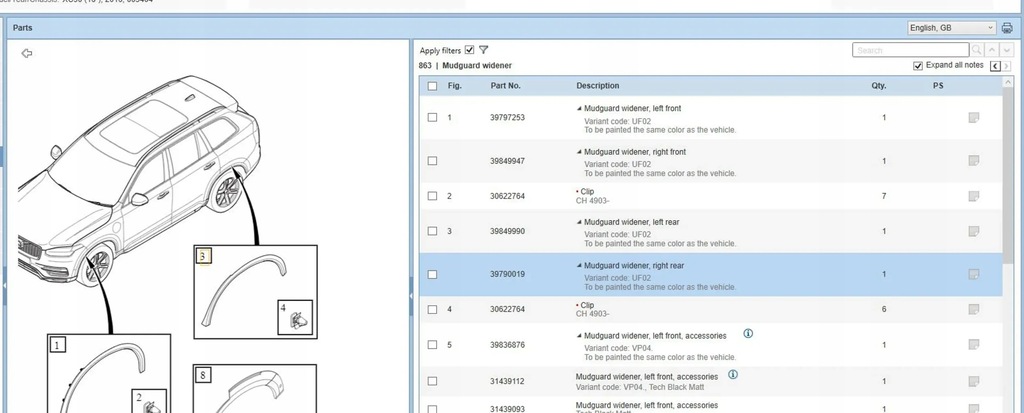Select callout 3 in the parts diagram
The width and height of the screenshot is (1024, 413).
click(x=203, y=256)
